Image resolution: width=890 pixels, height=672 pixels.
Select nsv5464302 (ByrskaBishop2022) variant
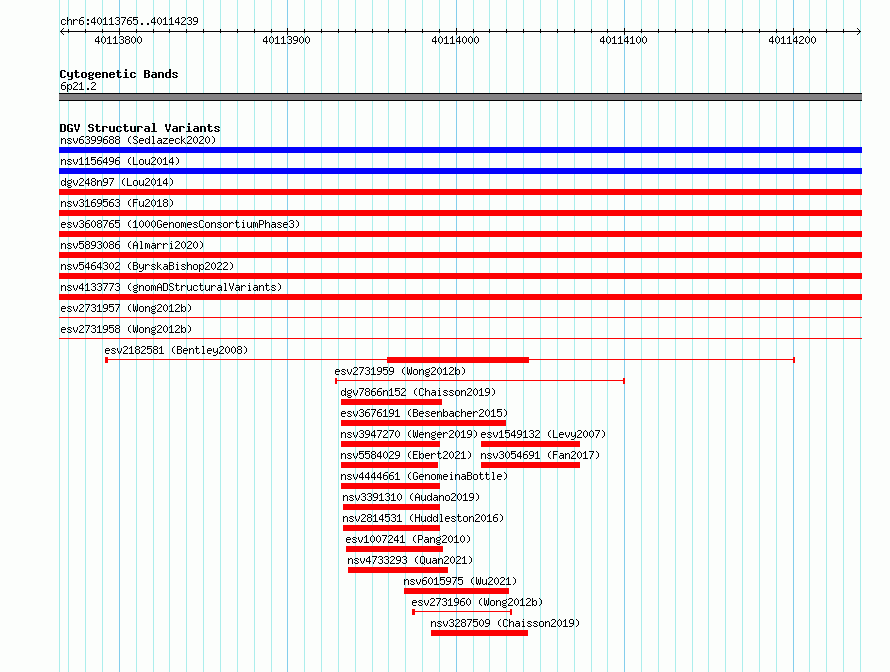[147, 266]
